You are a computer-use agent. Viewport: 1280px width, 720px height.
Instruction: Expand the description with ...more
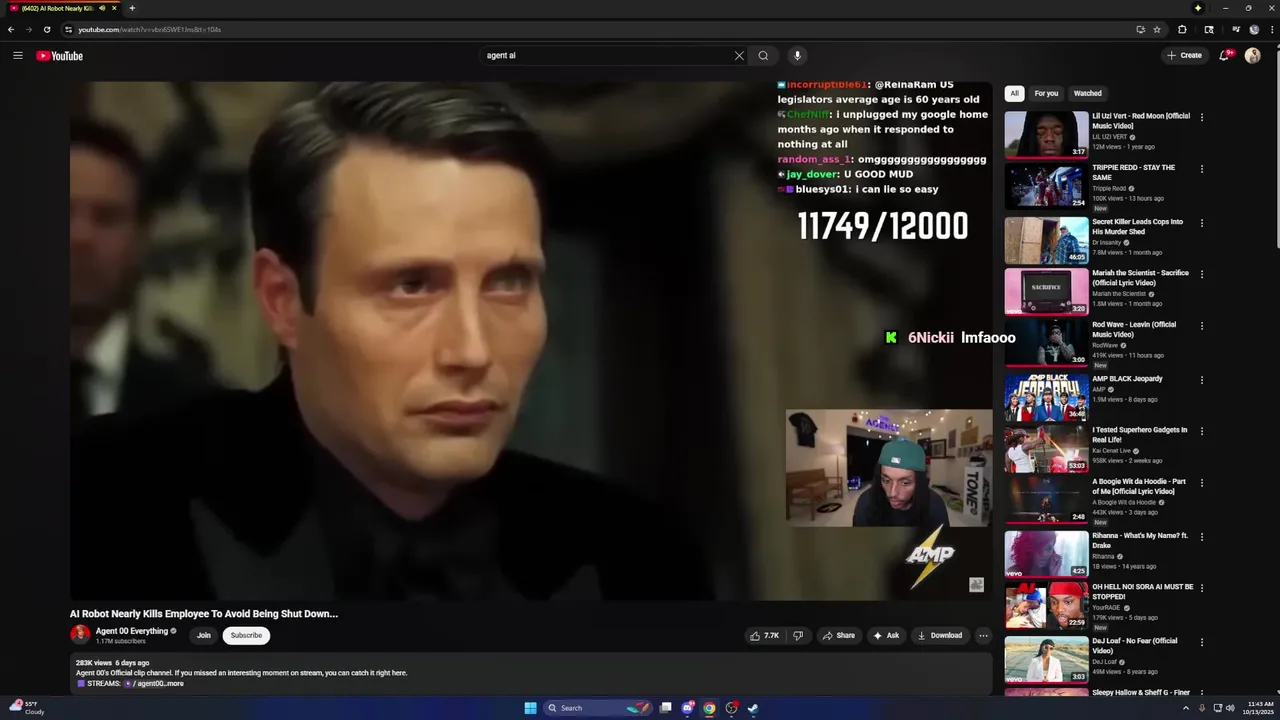pyautogui.click(x=175, y=684)
